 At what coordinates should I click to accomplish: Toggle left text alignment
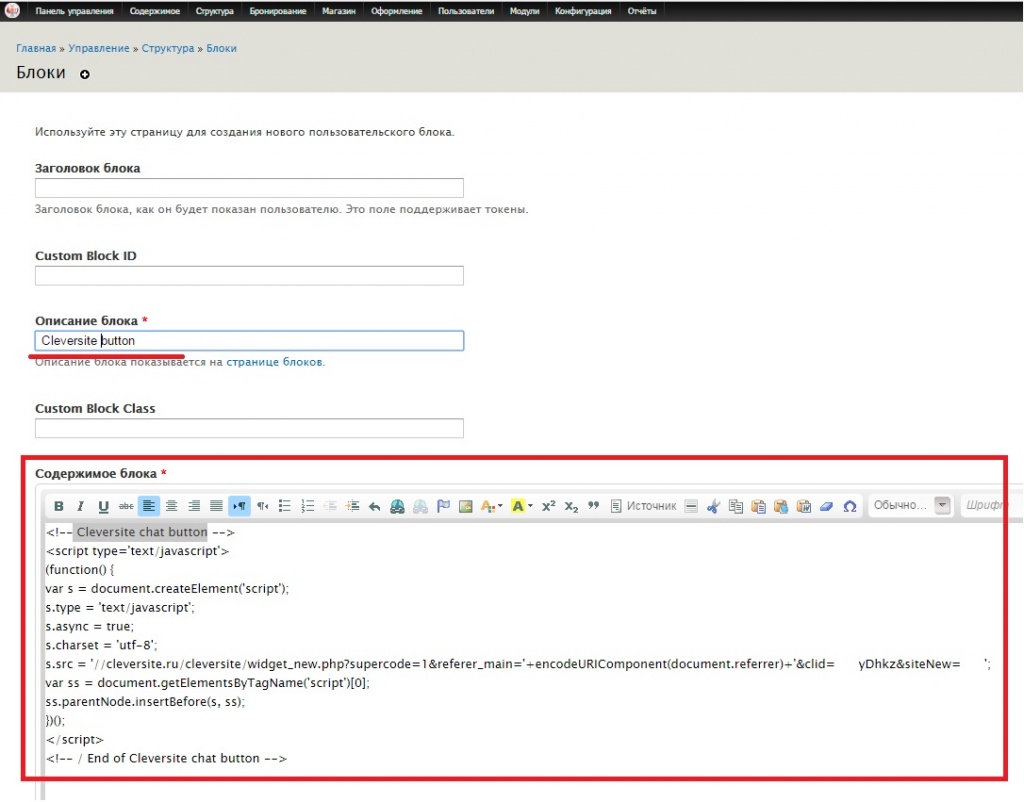(148, 506)
